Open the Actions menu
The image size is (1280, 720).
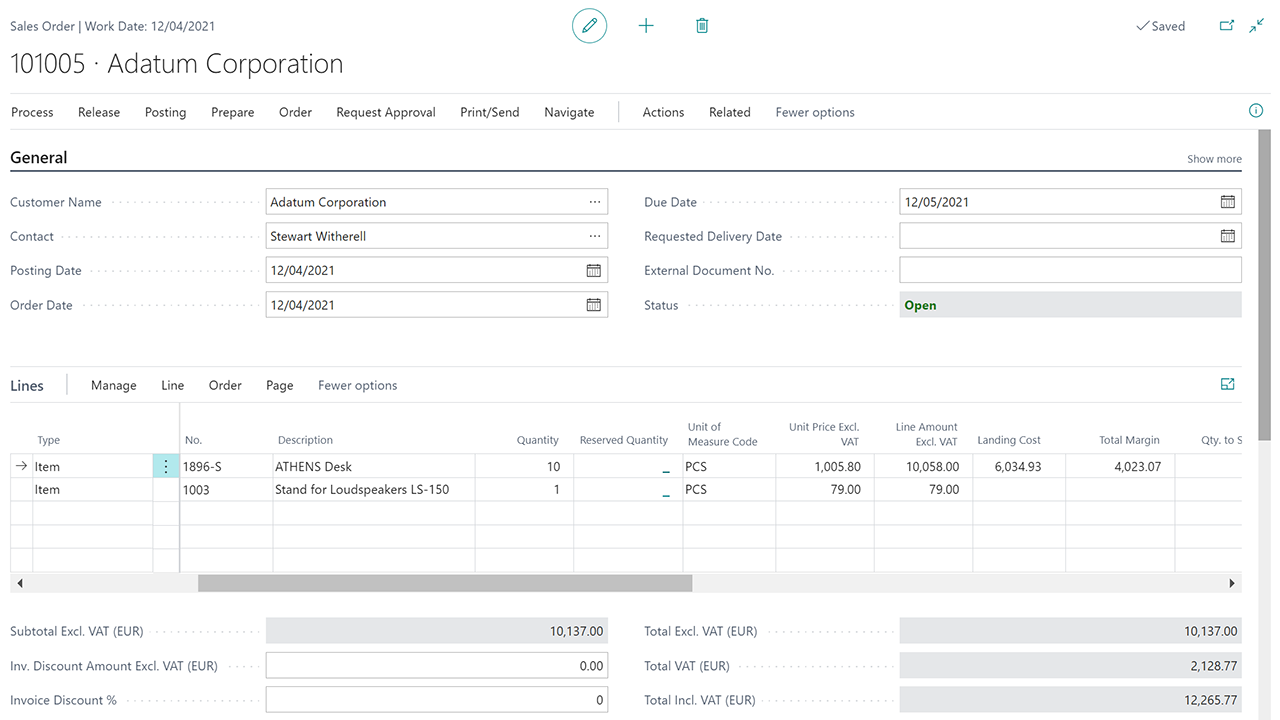coord(663,112)
